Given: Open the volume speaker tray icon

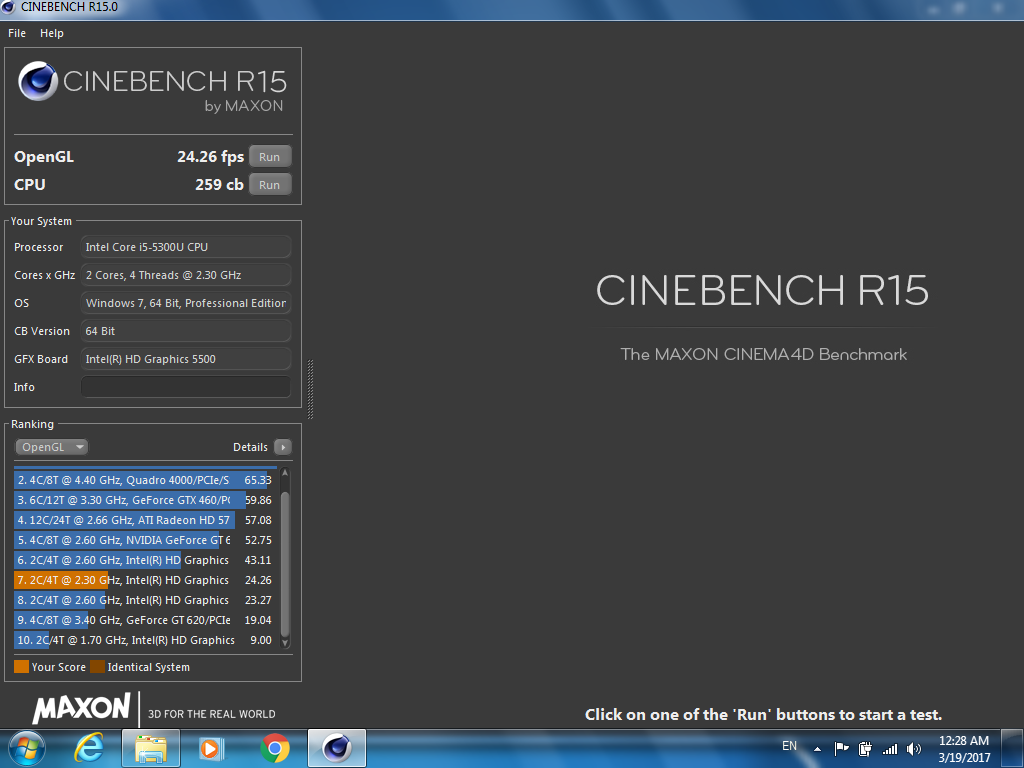Looking at the screenshot, I should click(x=914, y=749).
